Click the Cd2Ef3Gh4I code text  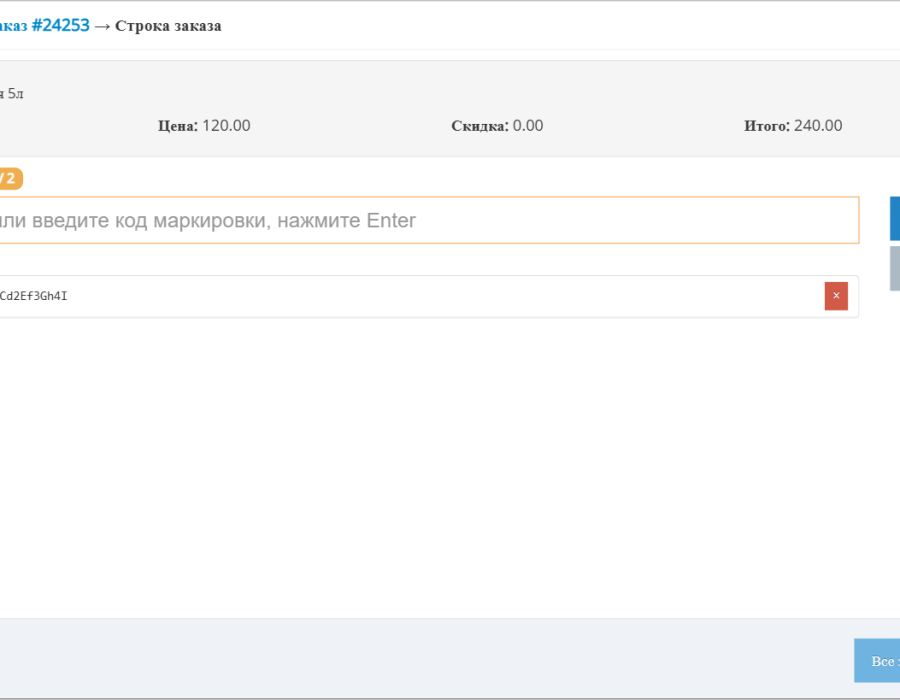click(x=33, y=296)
